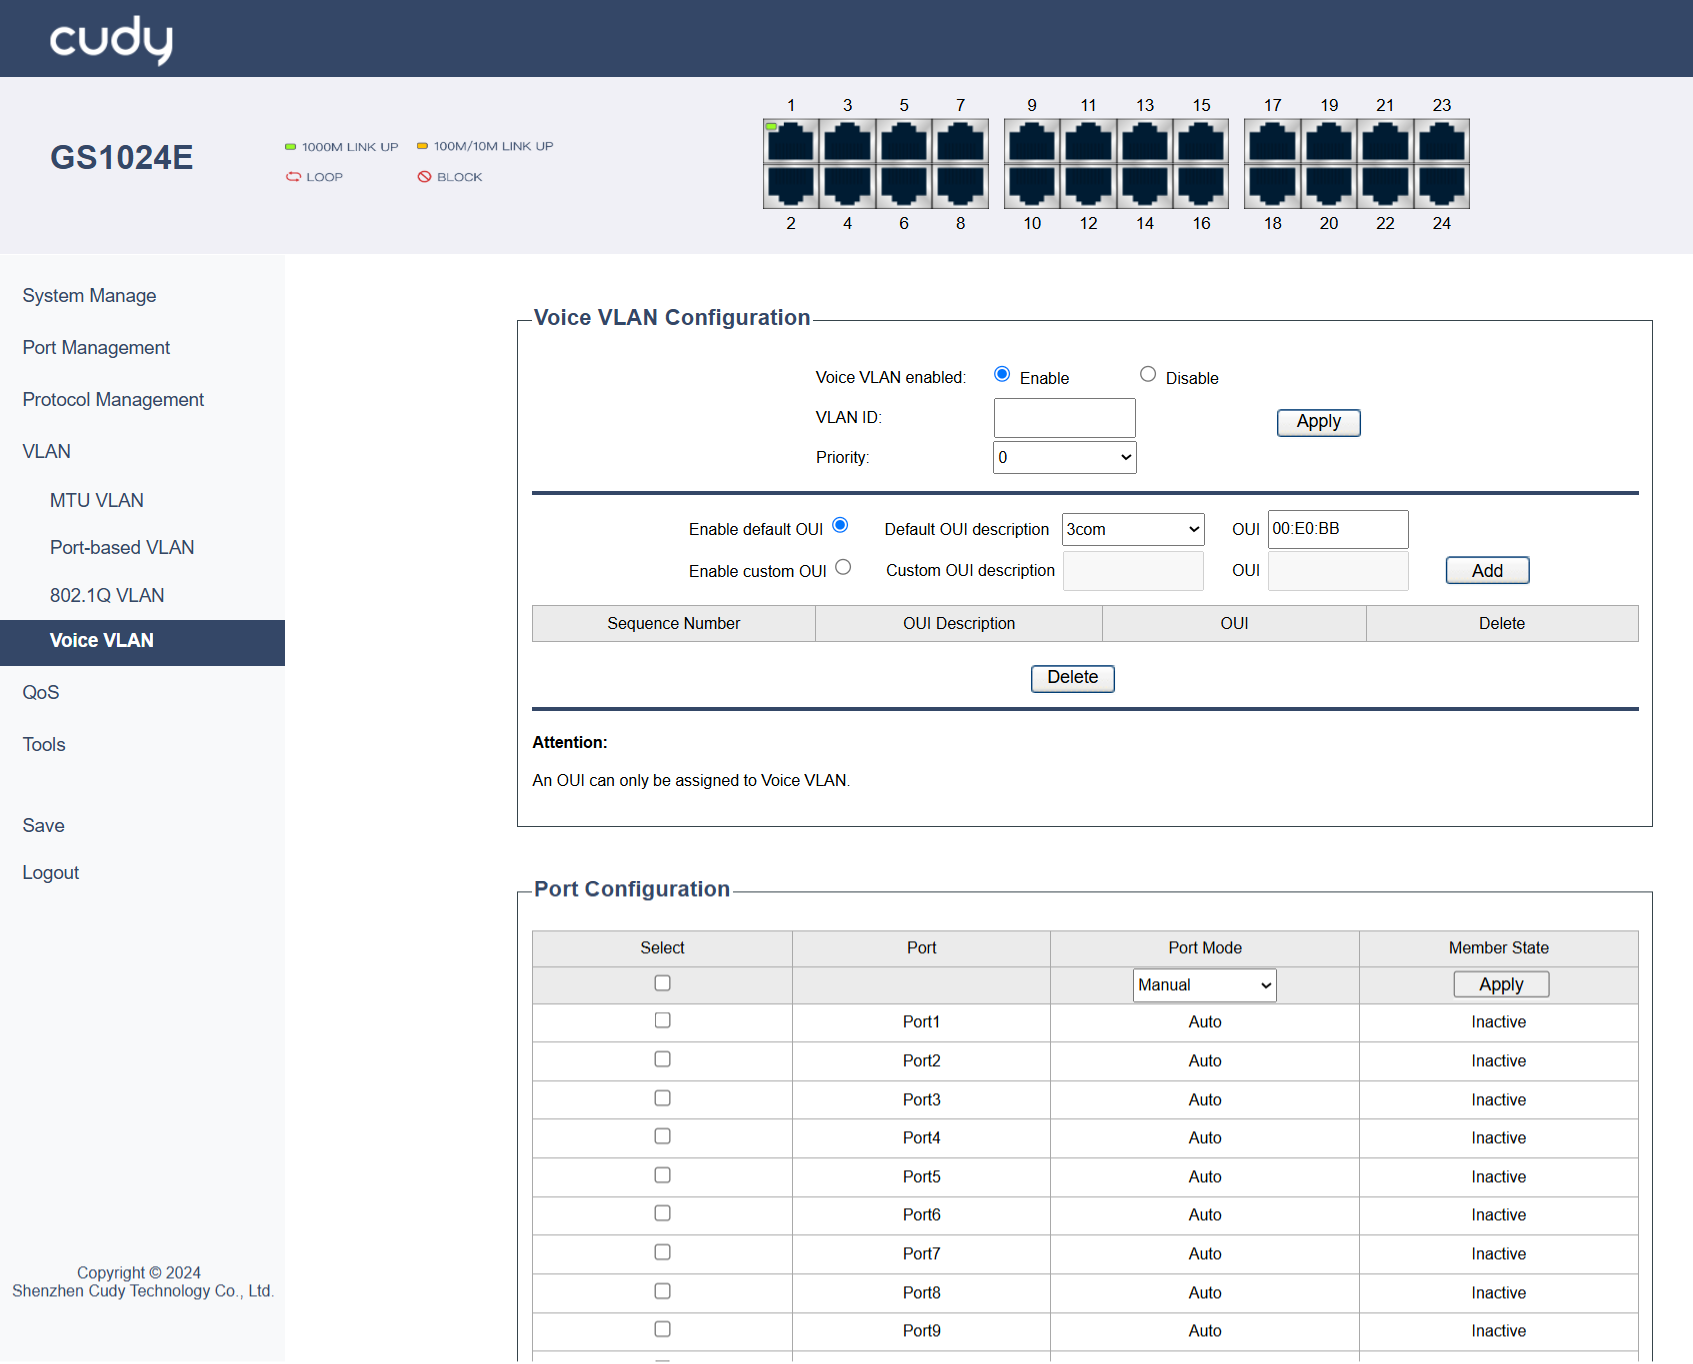The height and width of the screenshot is (1364, 1693).
Task: Enable custom OUI radio button
Action: [x=843, y=568]
